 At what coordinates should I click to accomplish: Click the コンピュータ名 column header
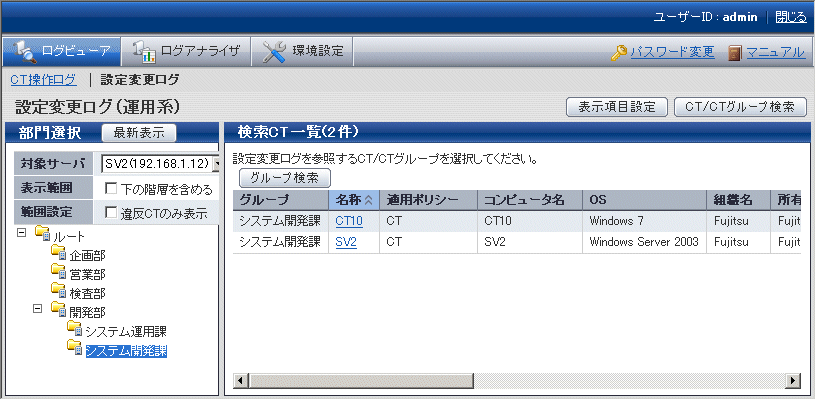(x=530, y=200)
